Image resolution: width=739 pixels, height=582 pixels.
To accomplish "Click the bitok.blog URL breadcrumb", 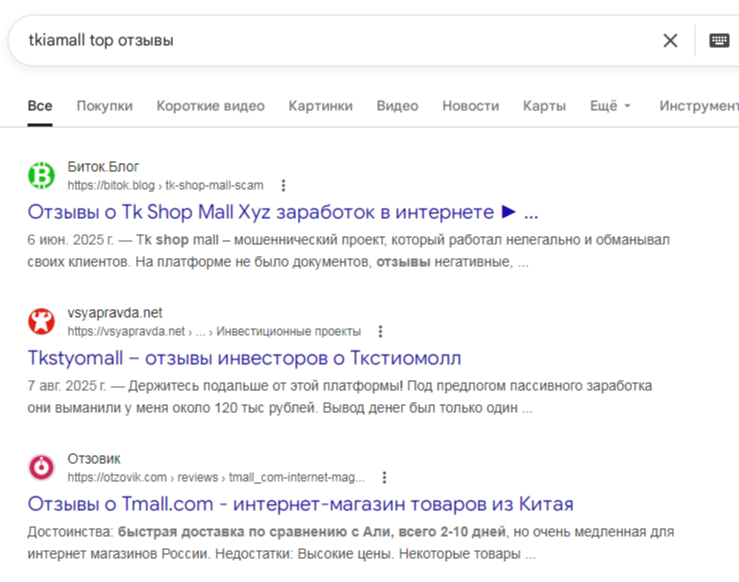I will 165,186.
